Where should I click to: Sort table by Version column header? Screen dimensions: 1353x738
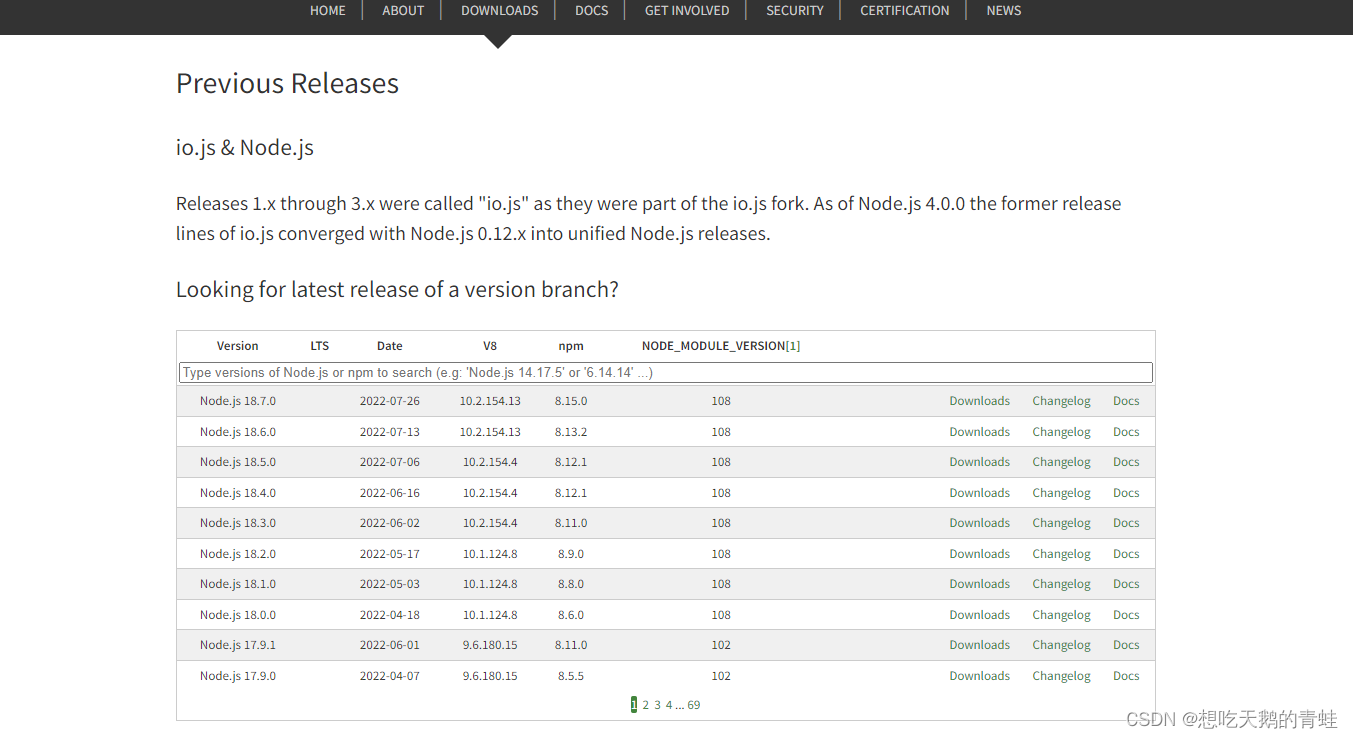point(238,346)
